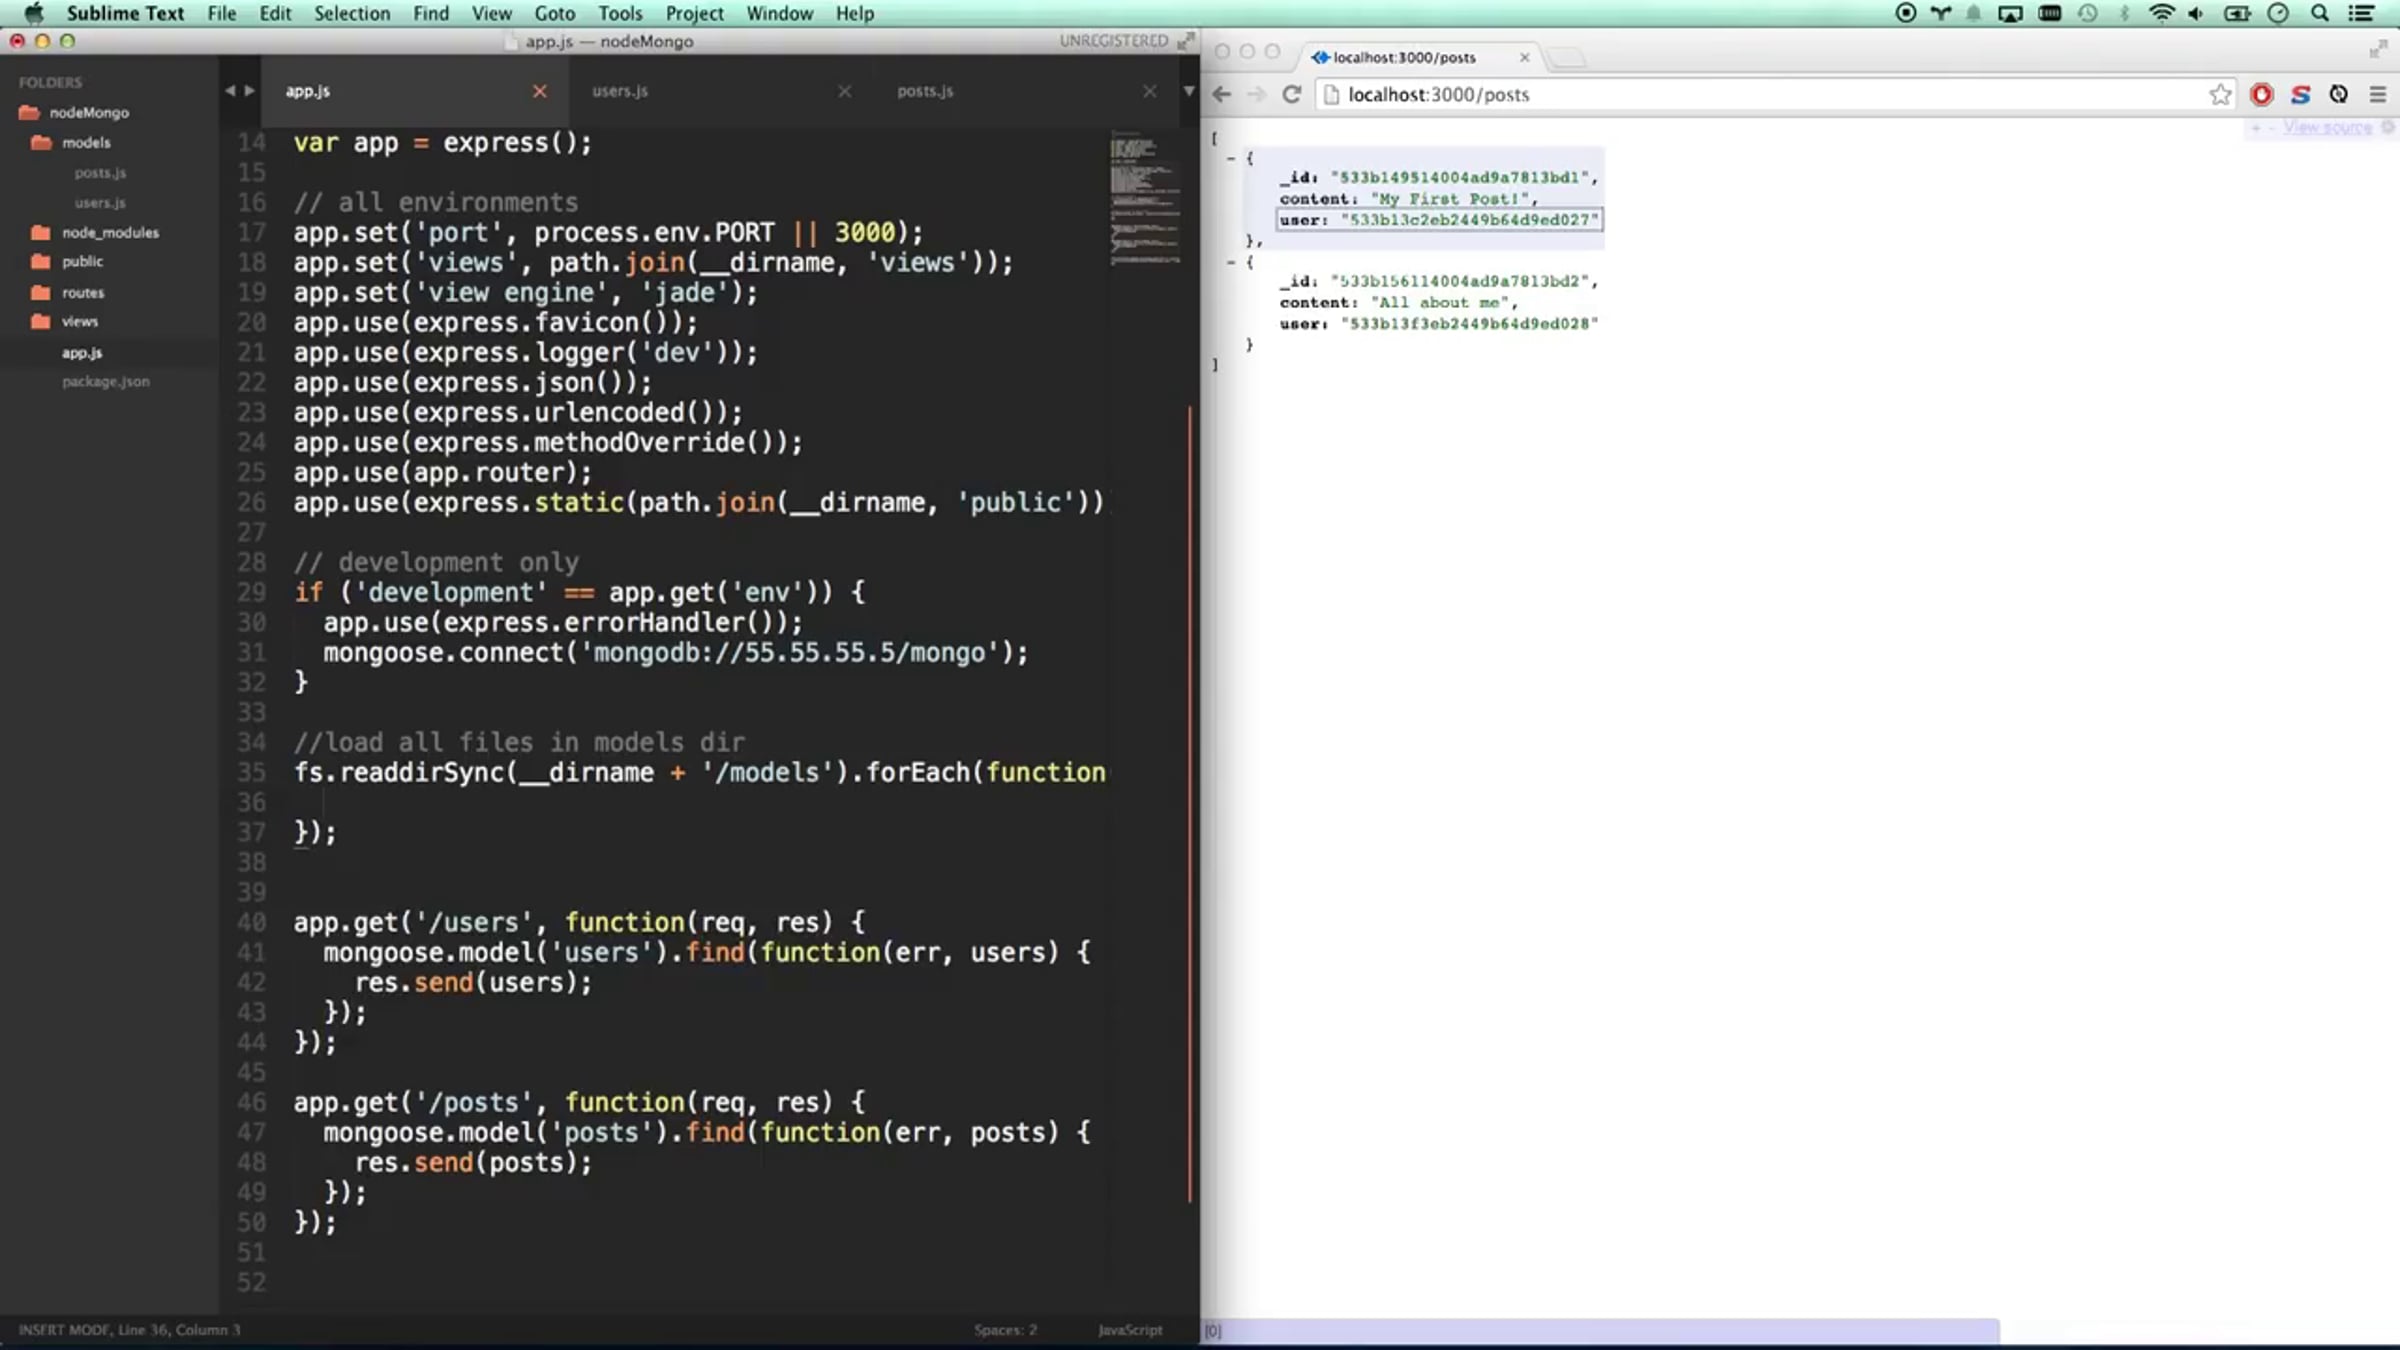
Task: Open package.json in sidebar
Action: 105,382
